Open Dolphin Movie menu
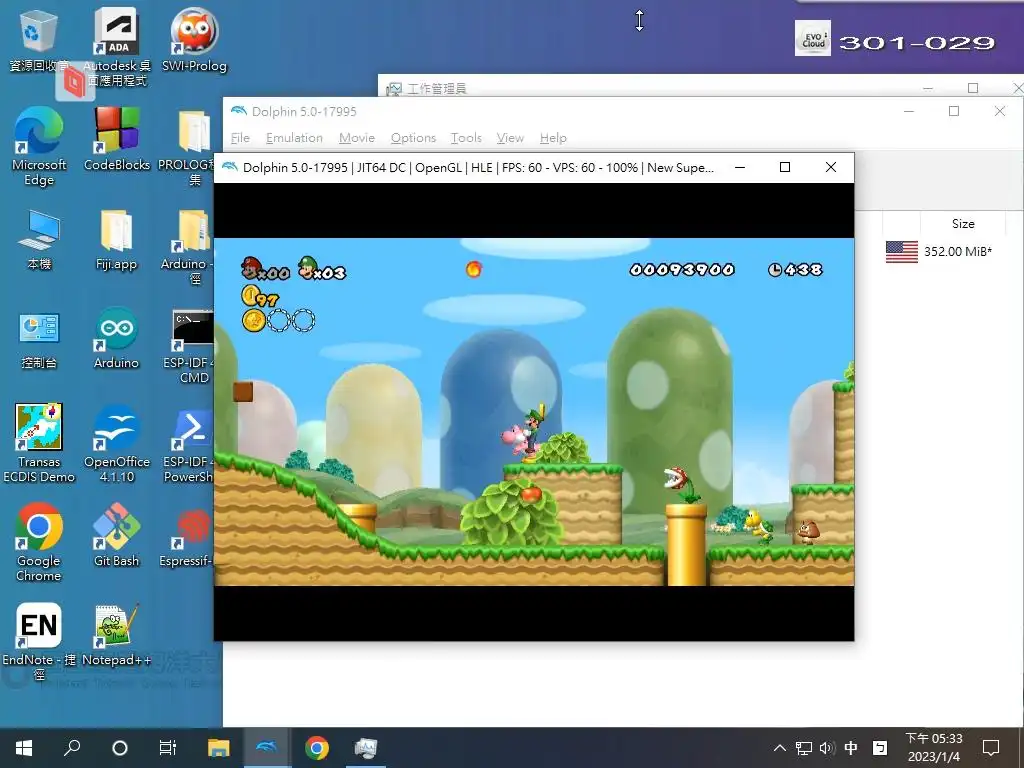This screenshot has width=1024, height=768. (357, 138)
